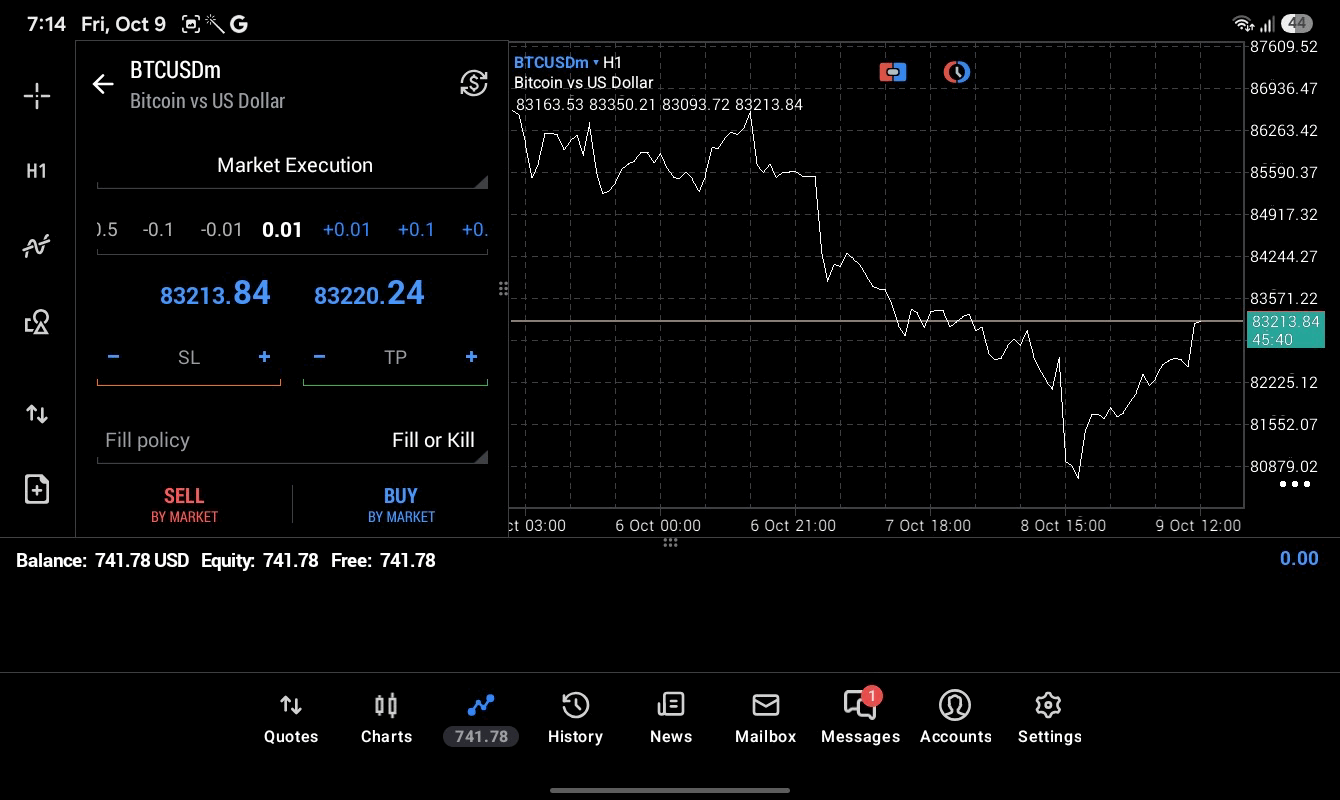Tap the panel divider handle beside the chart
This screenshot has width=1340, height=800.
tap(503, 289)
